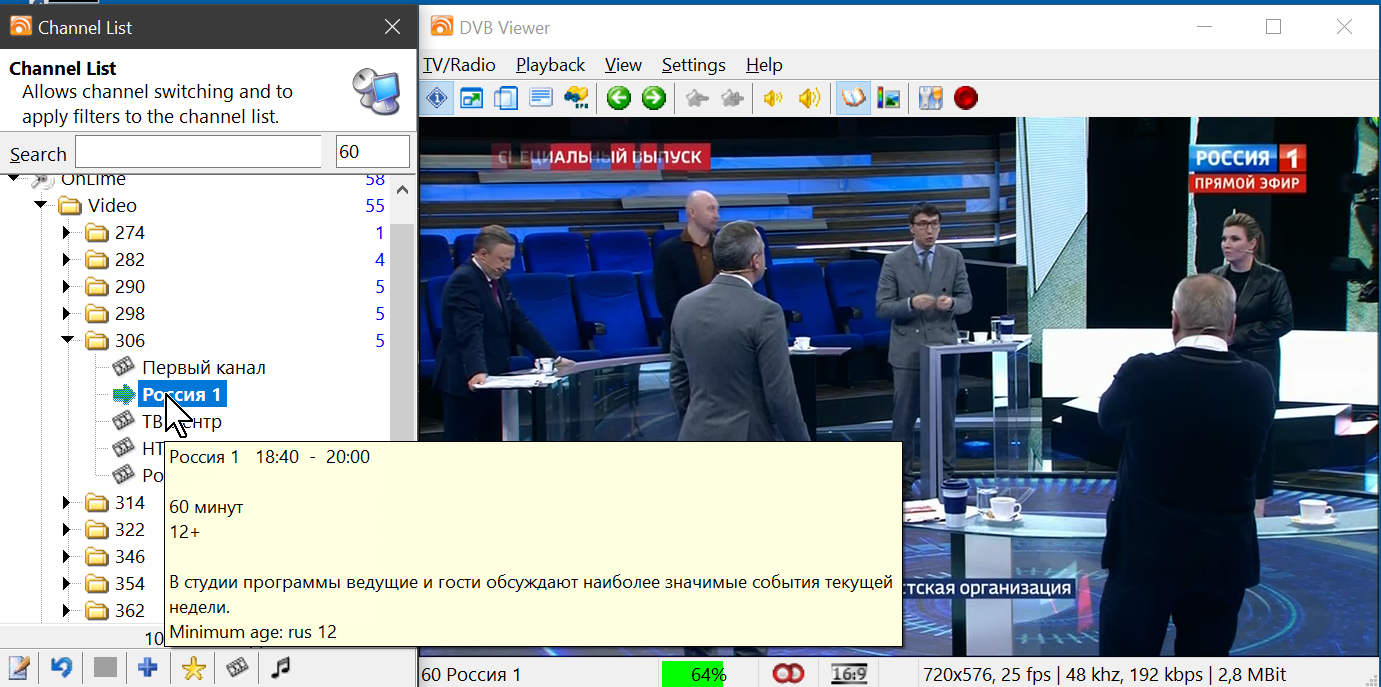This screenshot has width=1381, height=687.
Task: Click the blue plus icon in channel list
Action: 148,668
